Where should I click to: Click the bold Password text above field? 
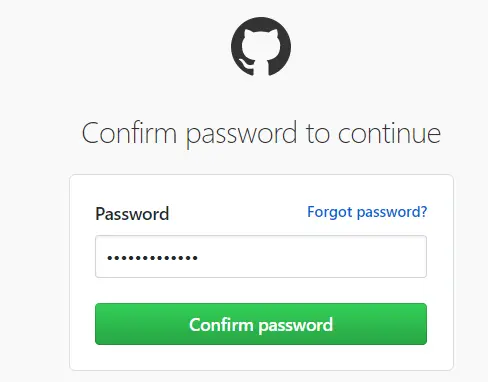click(132, 214)
